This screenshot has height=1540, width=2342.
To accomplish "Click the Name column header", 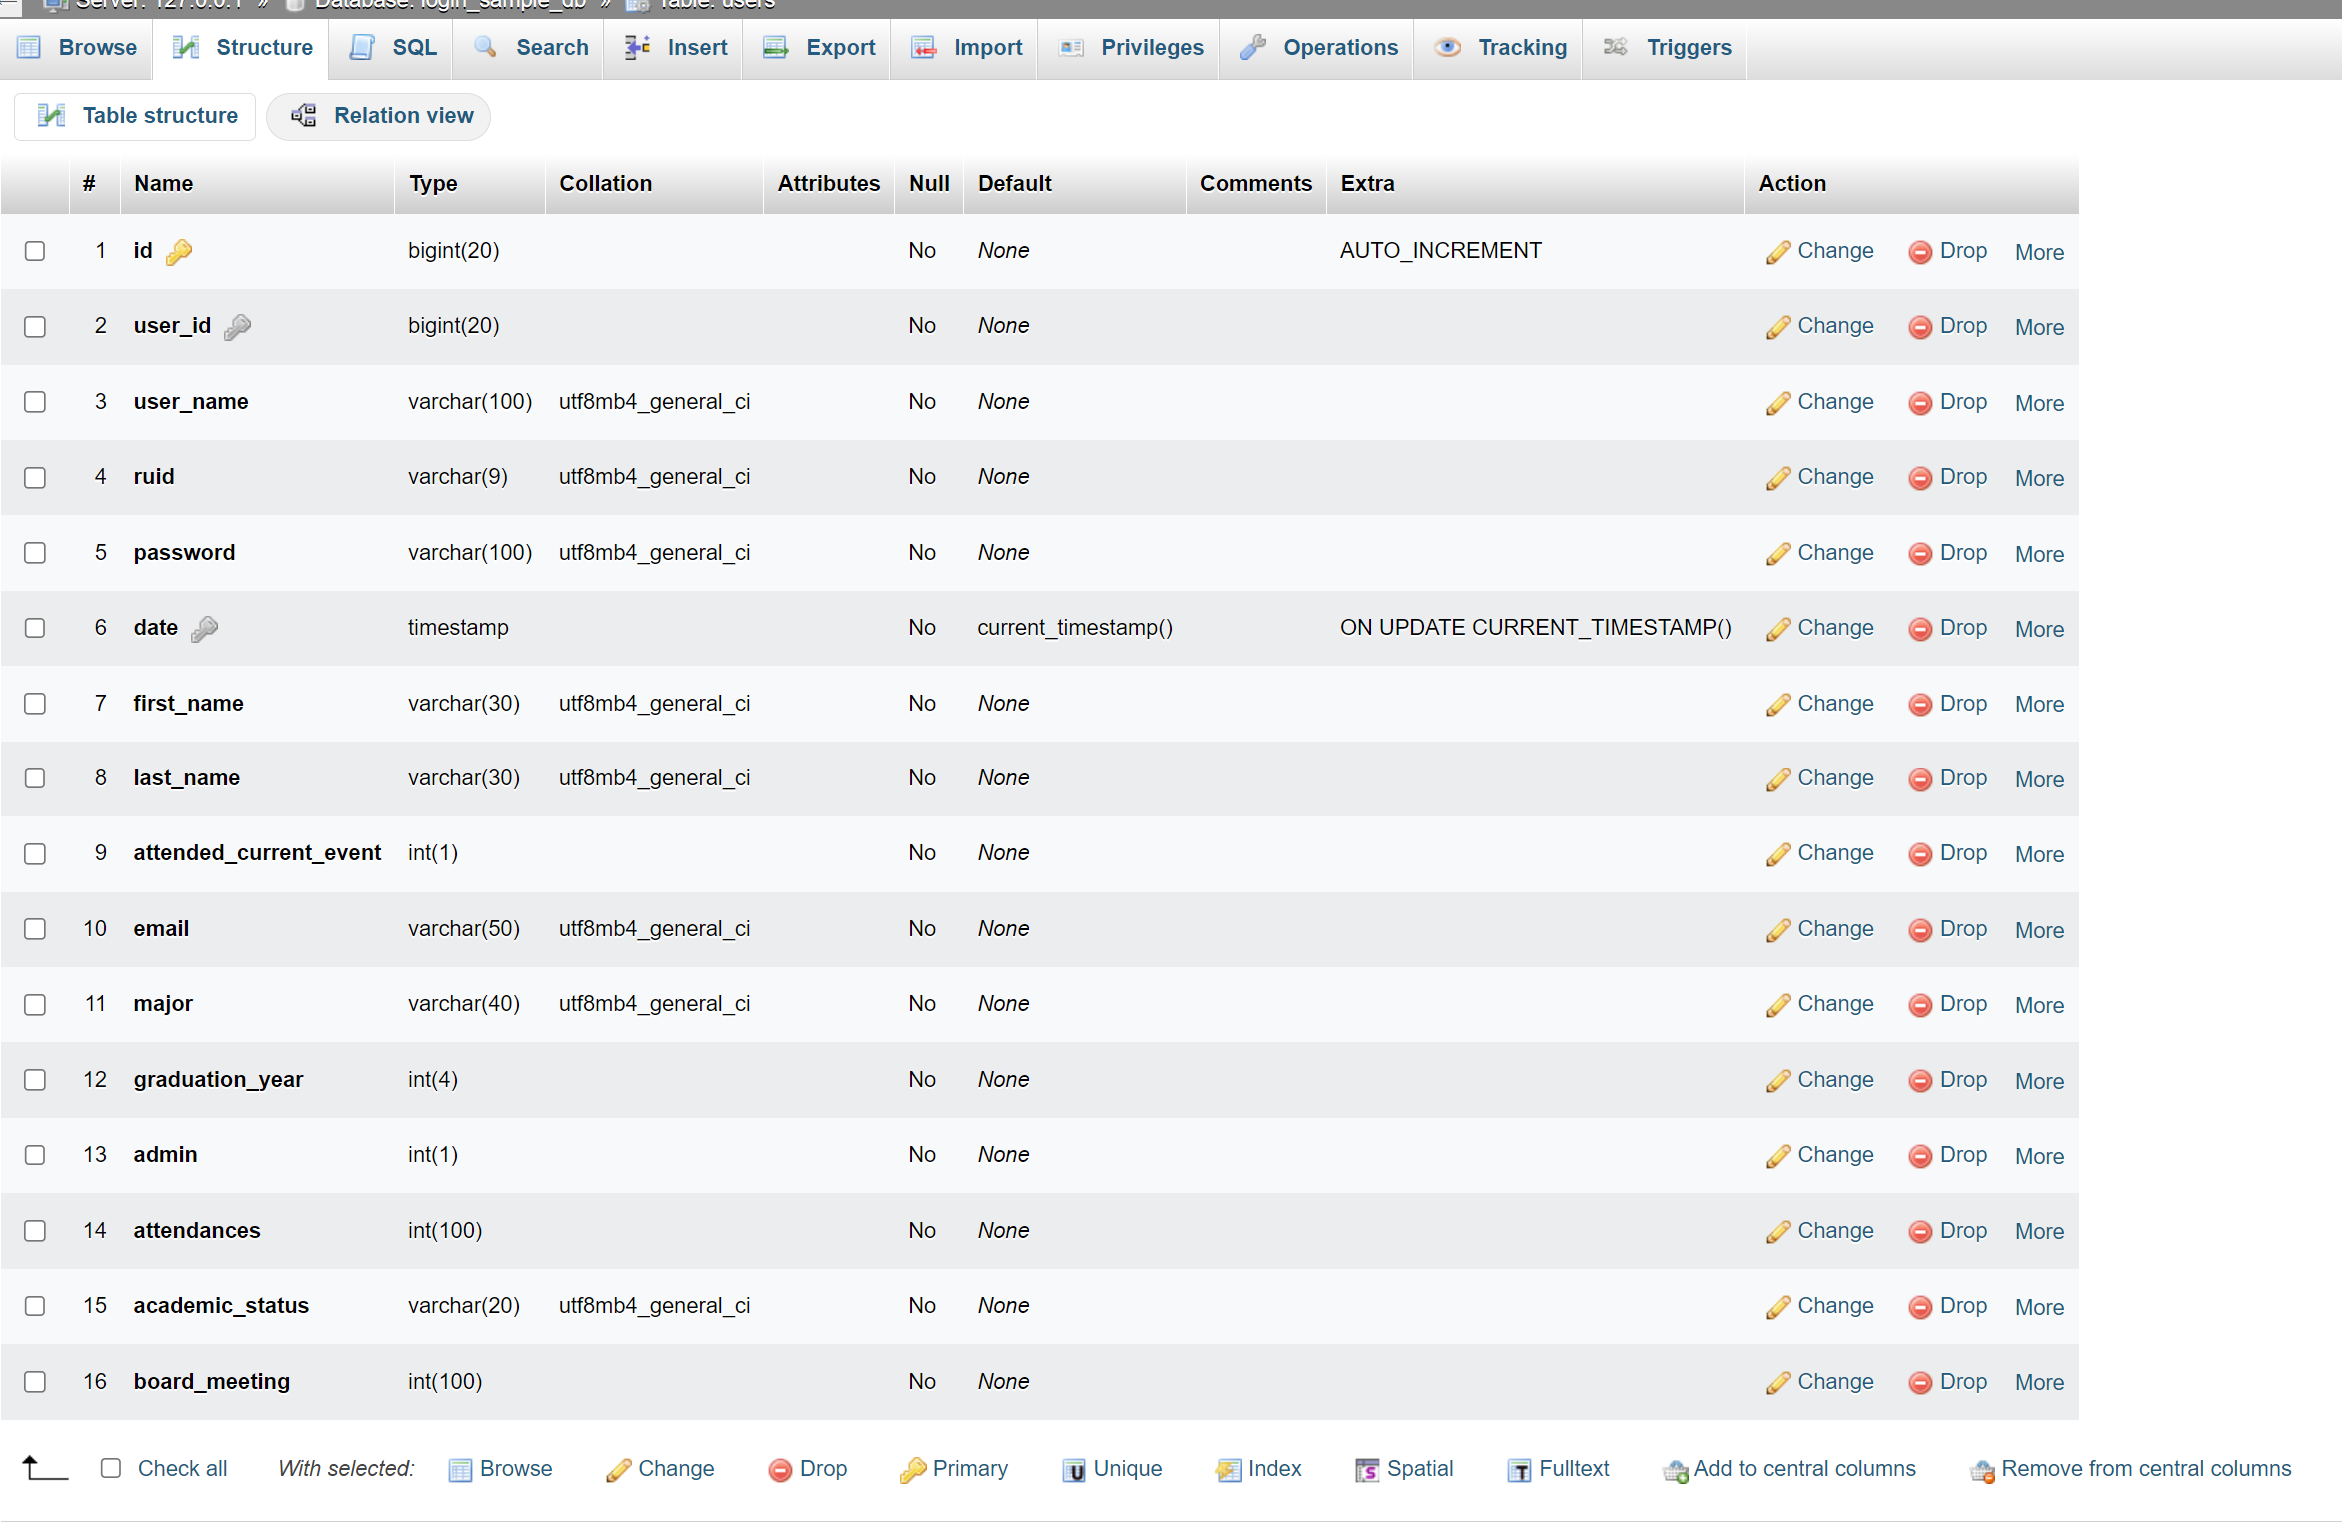I will pyautogui.click(x=164, y=183).
